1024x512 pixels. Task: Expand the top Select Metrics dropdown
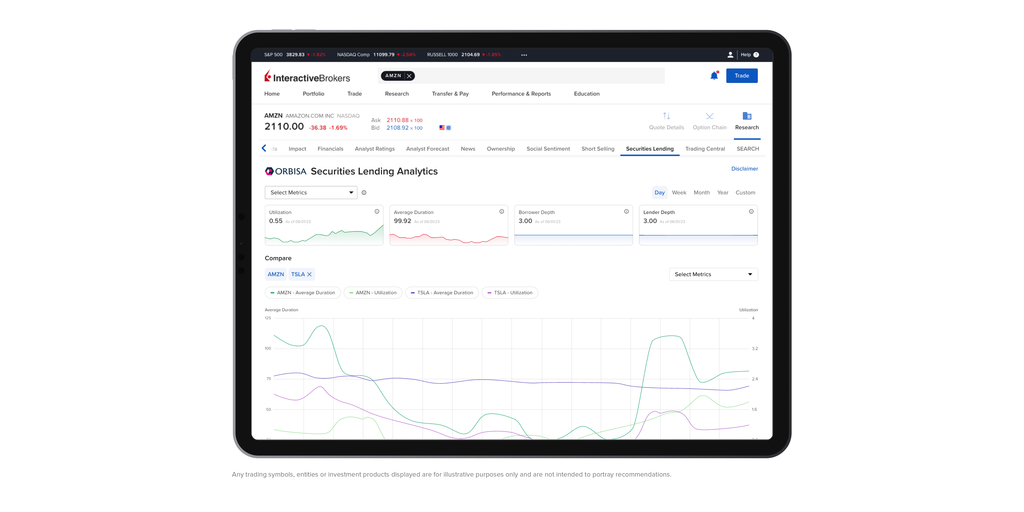(x=311, y=193)
